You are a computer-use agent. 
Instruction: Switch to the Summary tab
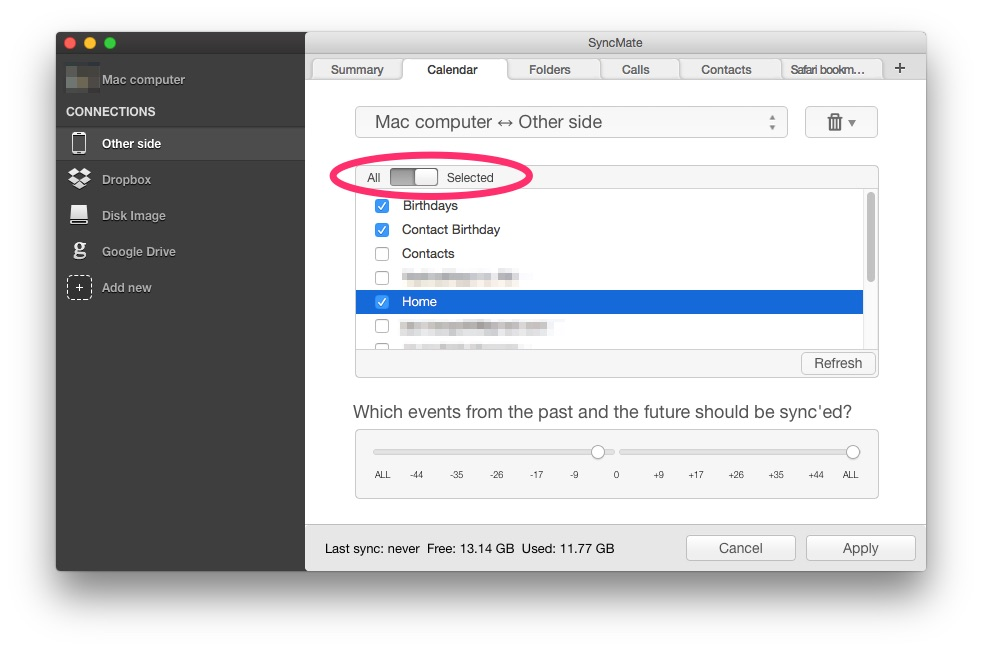357,70
